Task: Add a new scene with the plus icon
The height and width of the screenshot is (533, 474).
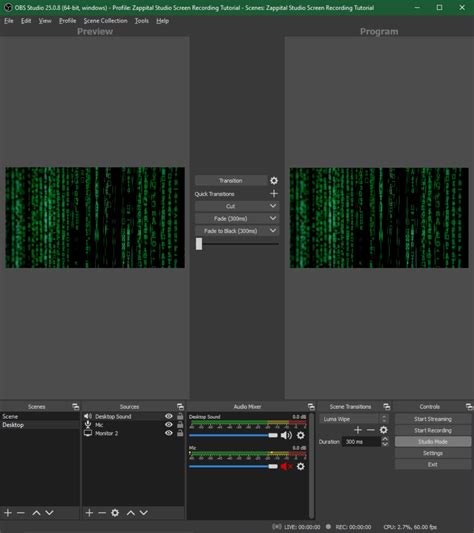Action: 8,513
